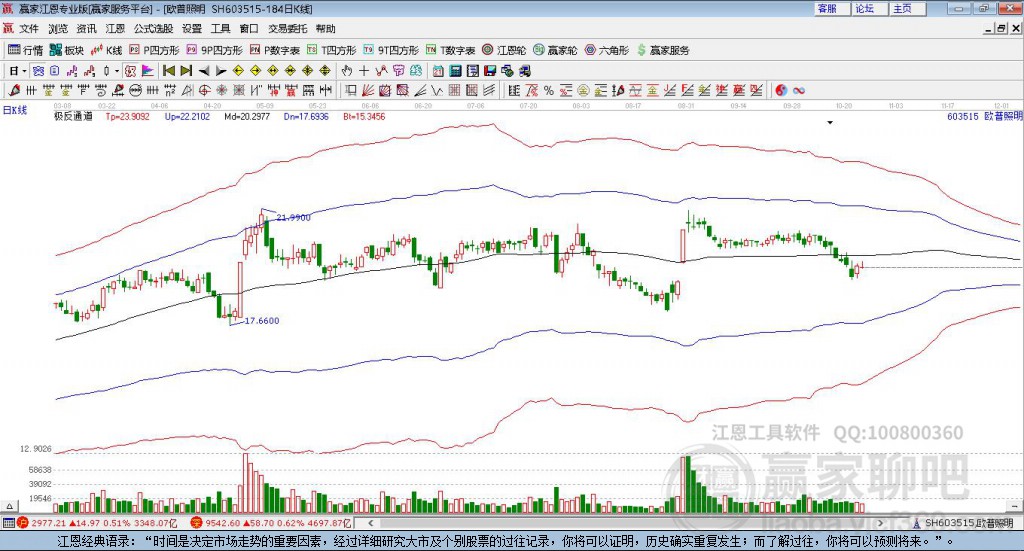Select the percent (%) line tool
1024x551 pixels.
pos(549,91)
